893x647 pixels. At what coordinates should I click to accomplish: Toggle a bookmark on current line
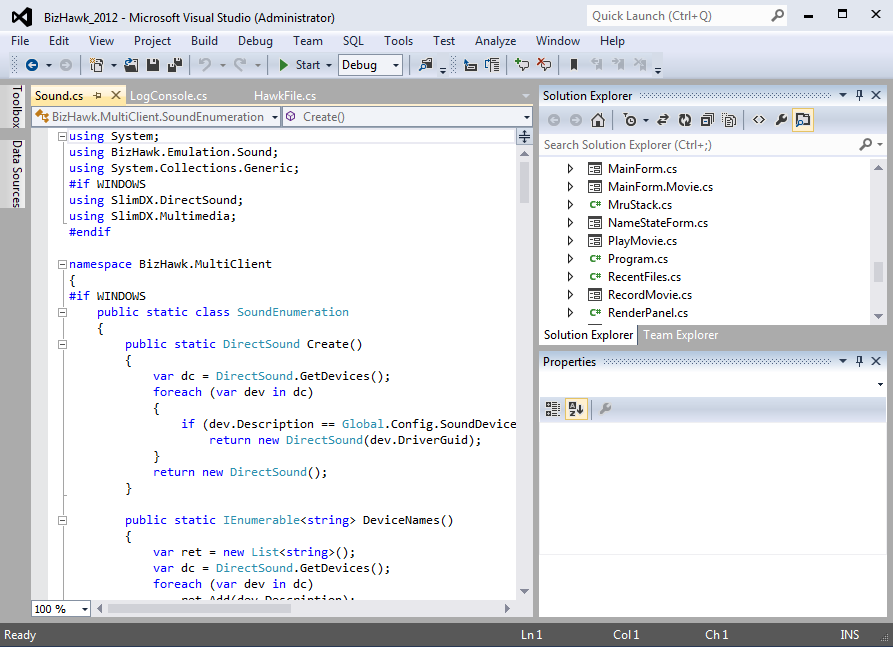pyautogui.click(x=574, y=65)
